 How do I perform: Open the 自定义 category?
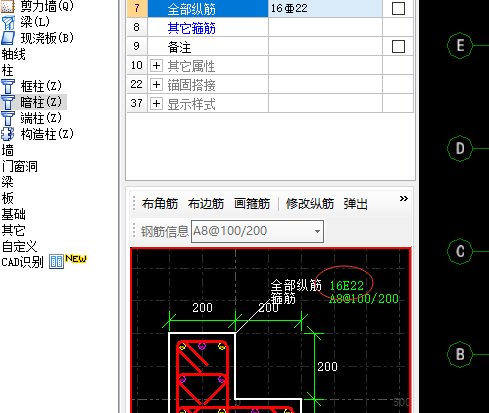(19, 247)
